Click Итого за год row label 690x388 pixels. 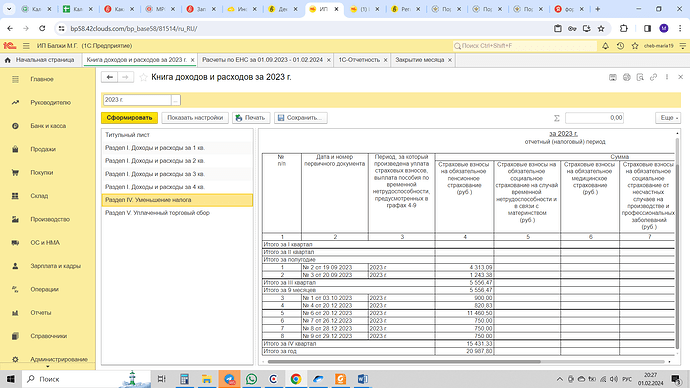coord(280,351)
